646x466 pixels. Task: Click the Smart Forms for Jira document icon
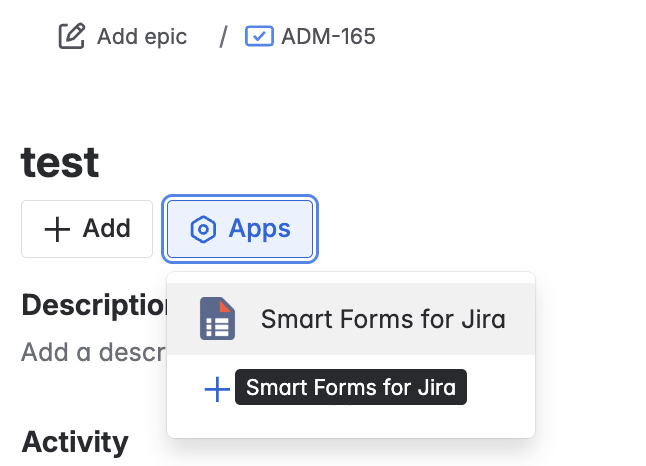[217, 319]
